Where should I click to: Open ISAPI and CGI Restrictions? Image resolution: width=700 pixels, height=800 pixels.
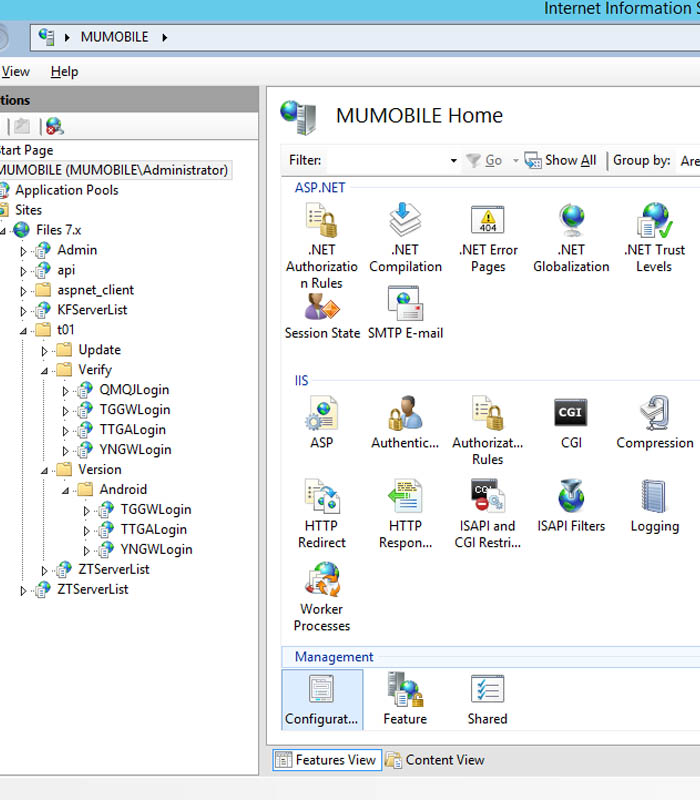point(488,513)
